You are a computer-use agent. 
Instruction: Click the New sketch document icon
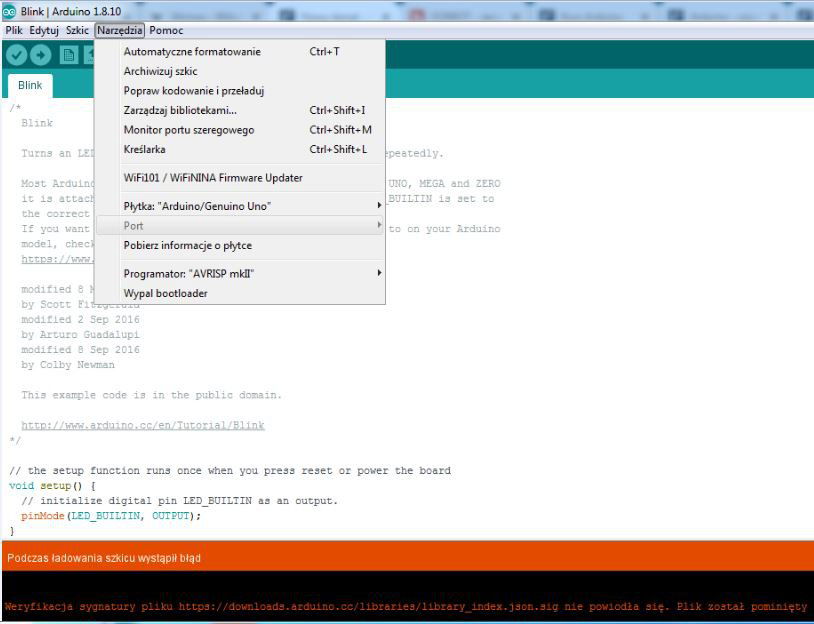point(69,55)
